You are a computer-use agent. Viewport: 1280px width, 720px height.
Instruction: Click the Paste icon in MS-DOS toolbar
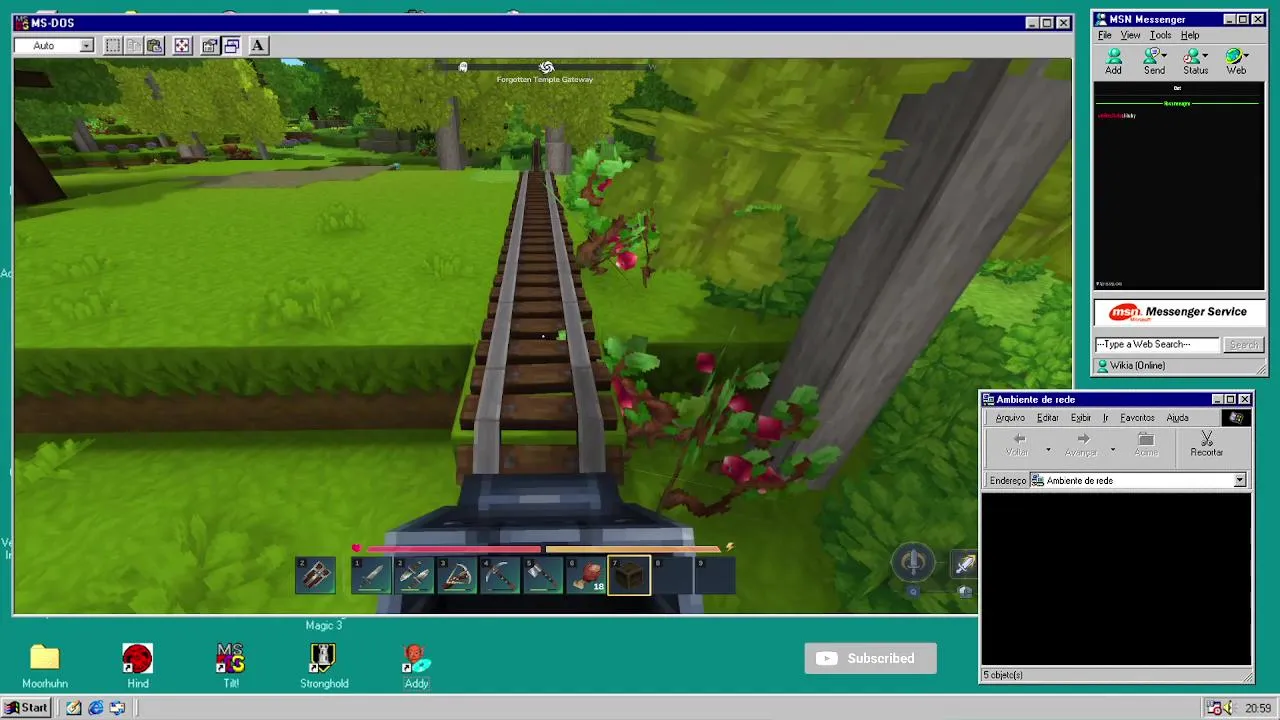155,45
